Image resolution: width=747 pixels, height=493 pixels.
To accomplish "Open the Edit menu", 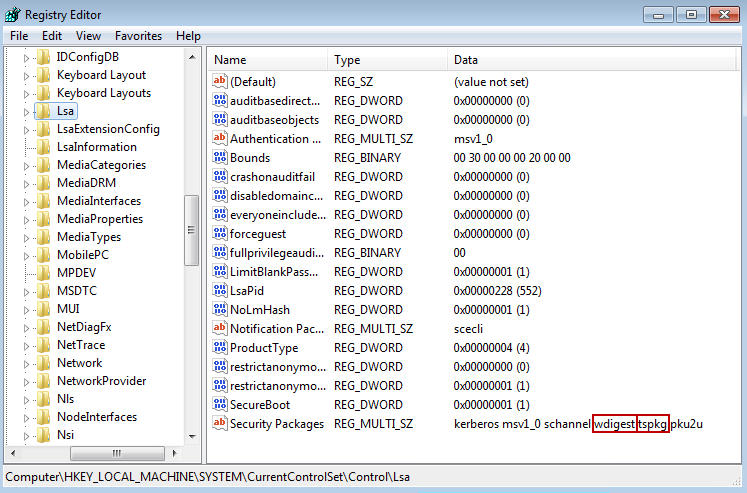I will (51, 36).
